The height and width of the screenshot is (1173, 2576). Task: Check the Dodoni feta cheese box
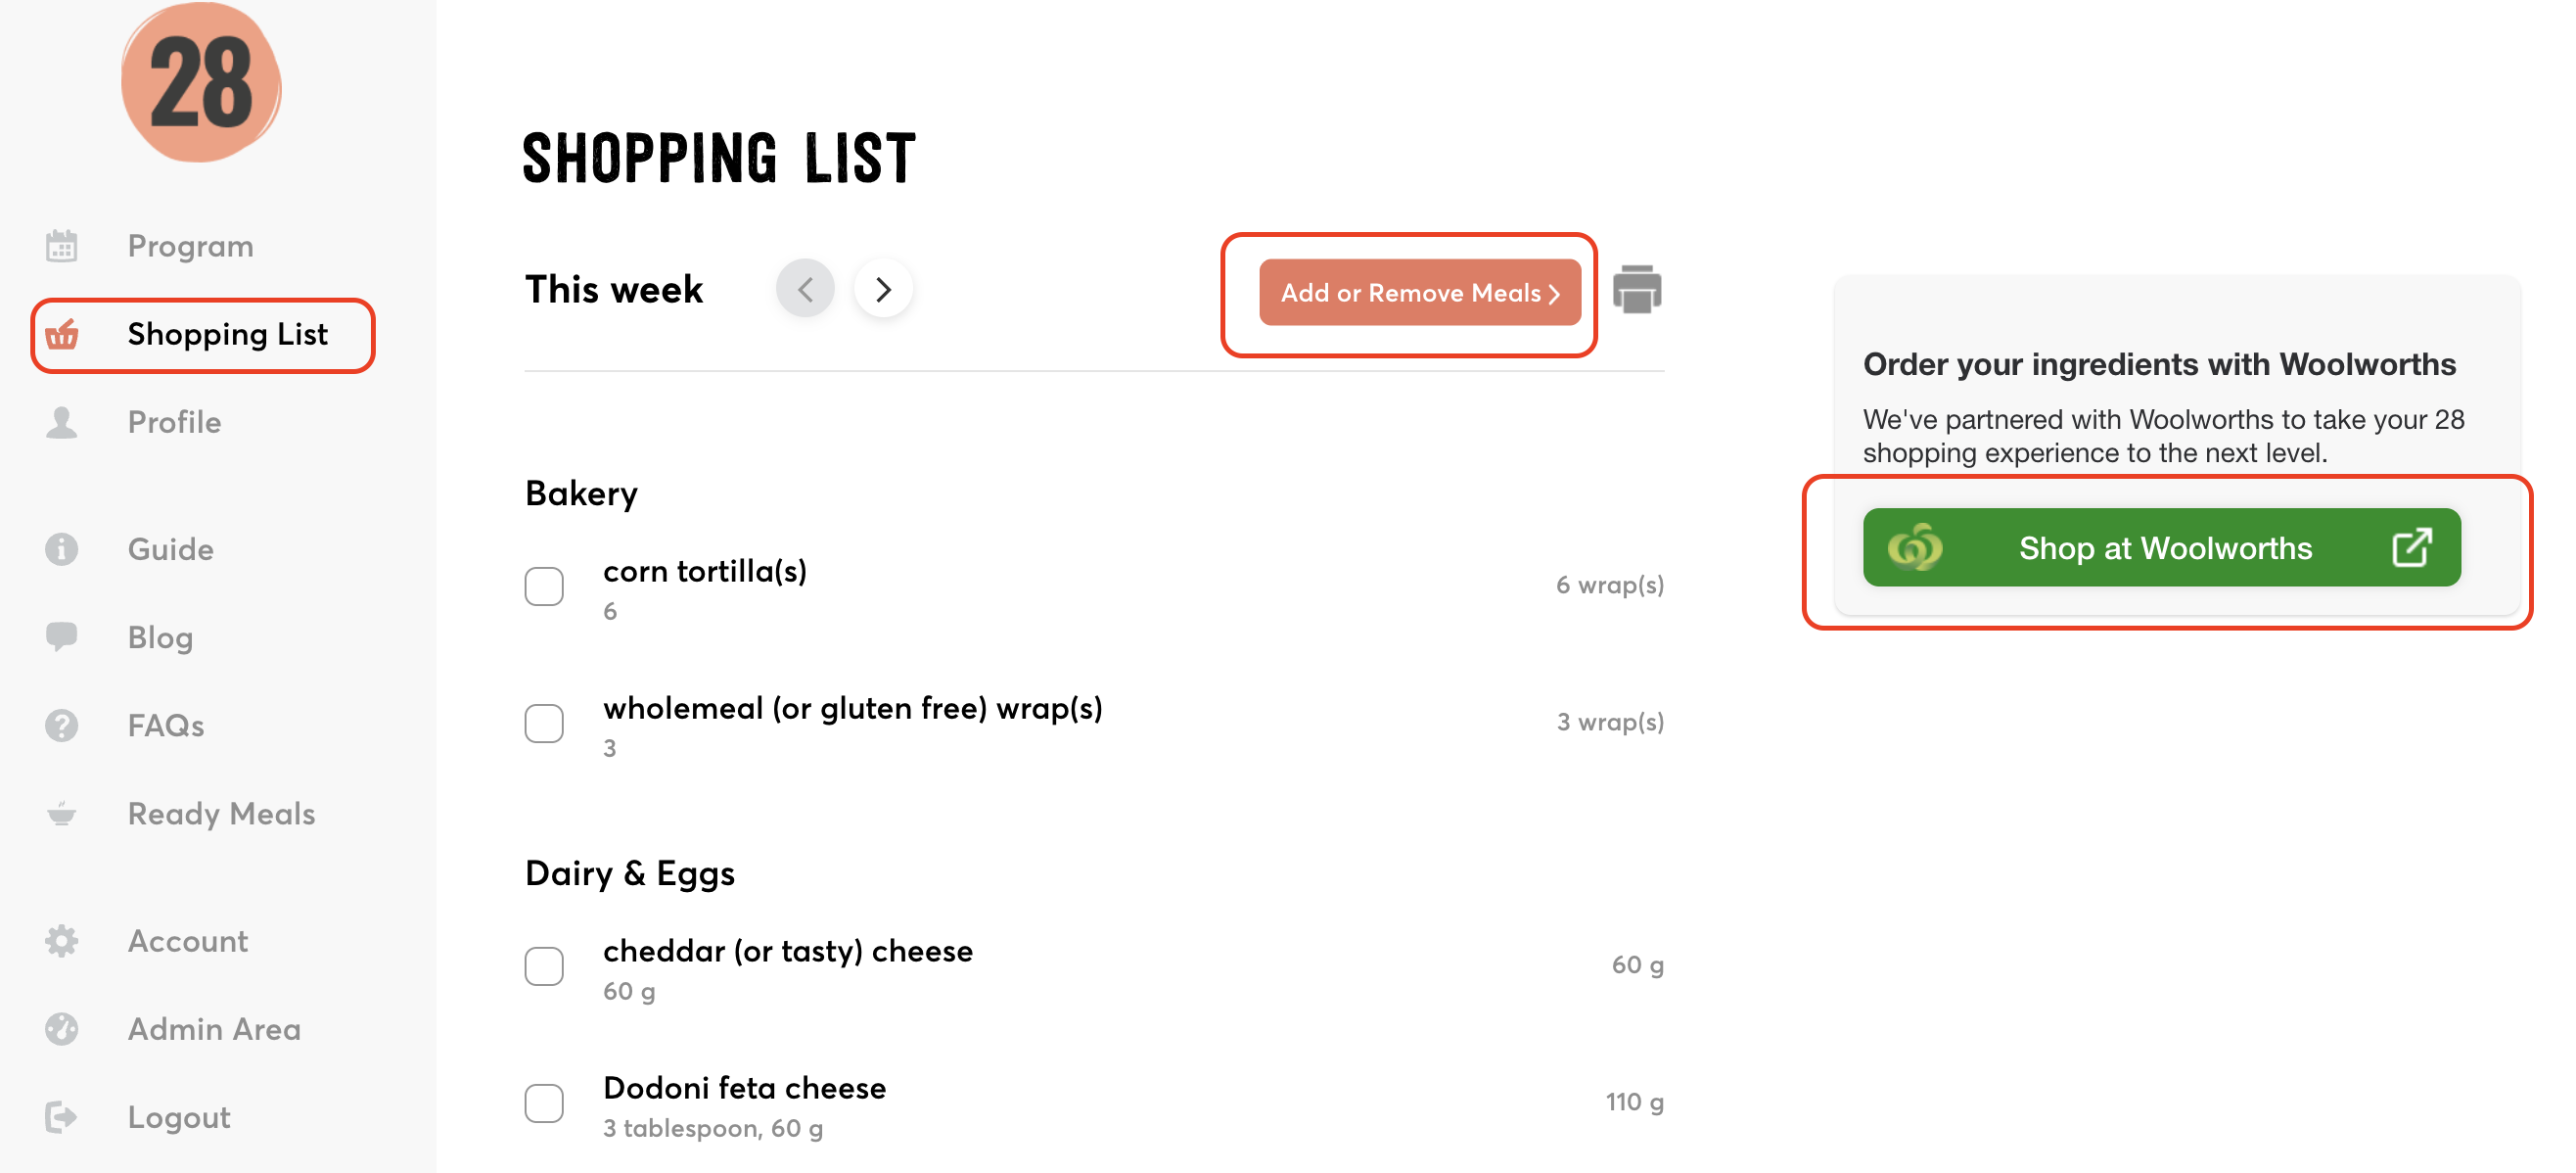[x=544, y=1103]
